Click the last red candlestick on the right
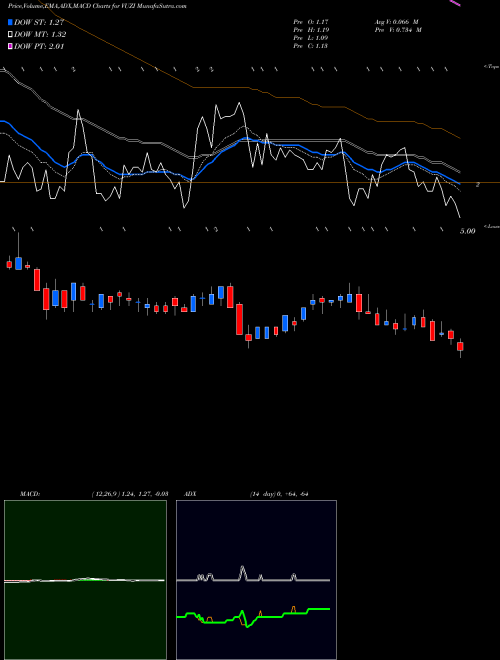Image resolution: width=500 pixels, height=660 pixels. coord(460,346)
